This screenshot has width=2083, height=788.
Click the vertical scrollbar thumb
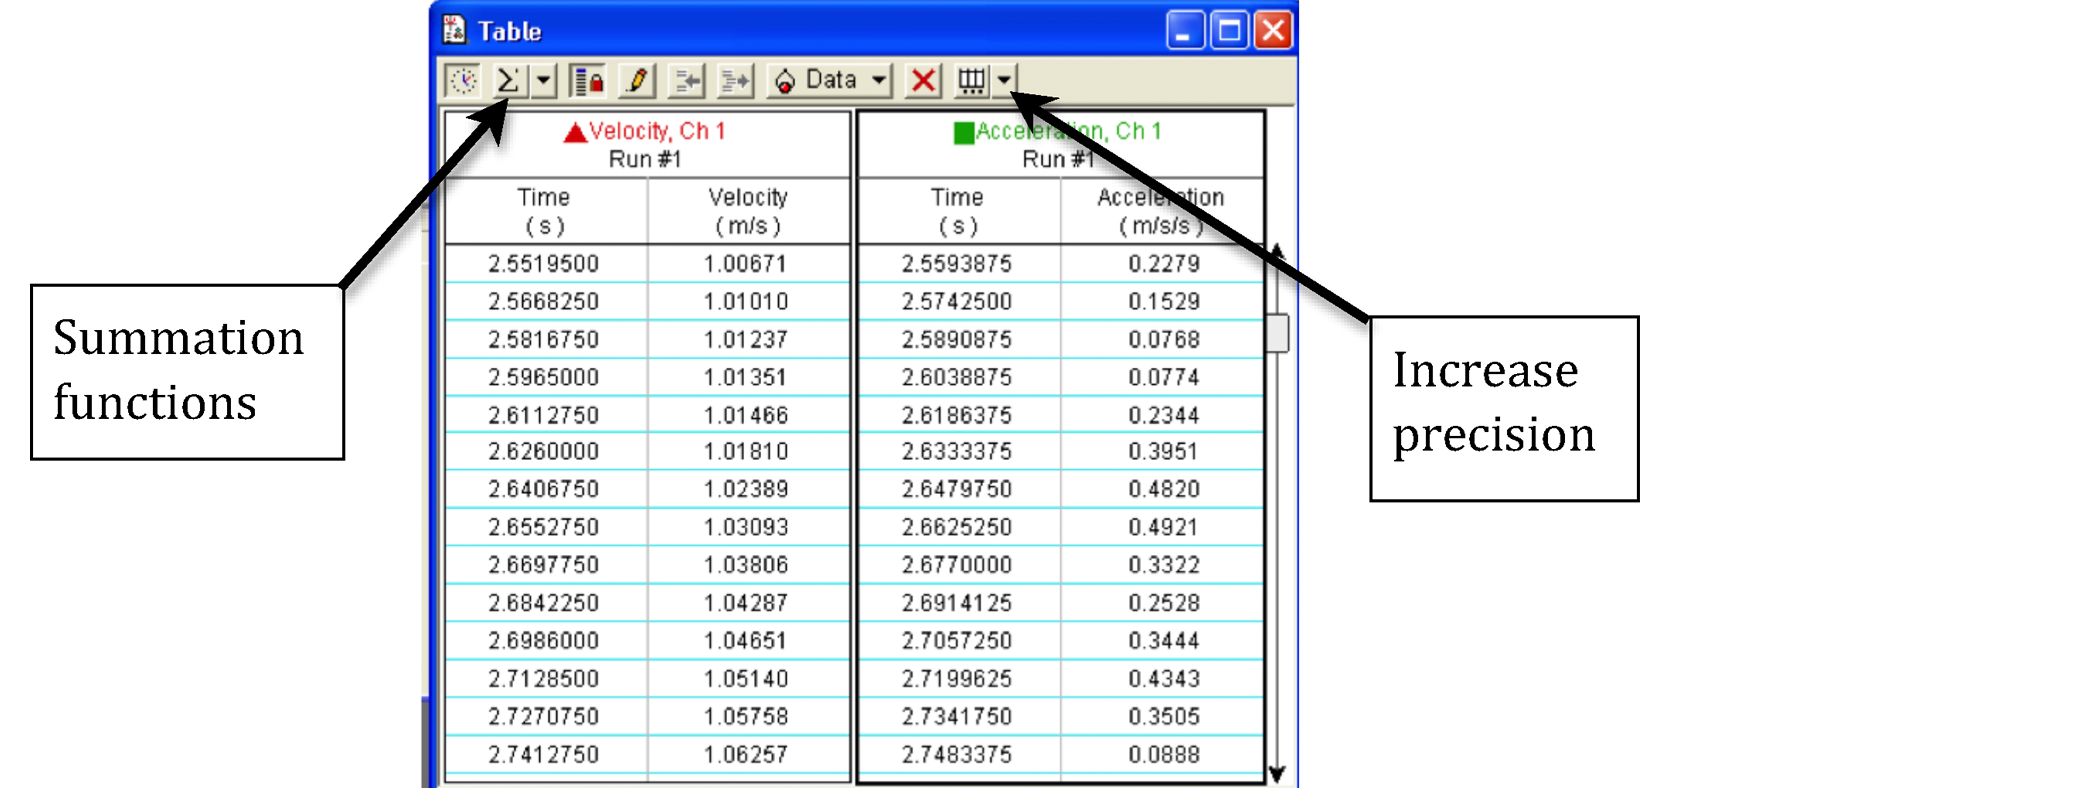pos(1277,333)
